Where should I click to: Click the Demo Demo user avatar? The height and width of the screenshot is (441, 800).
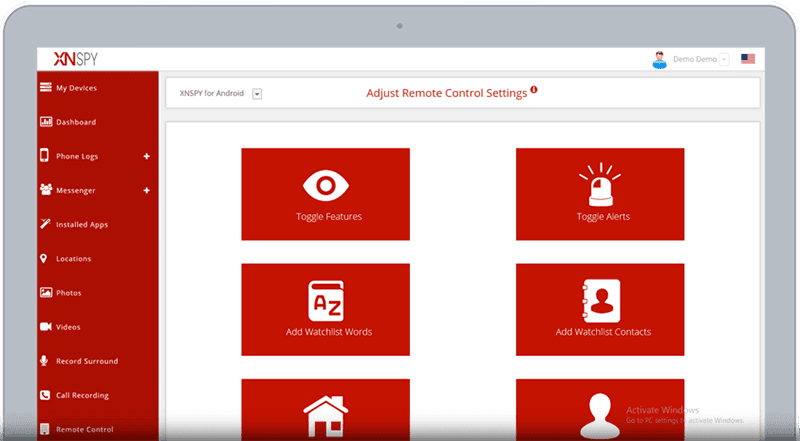coord(660,60)
